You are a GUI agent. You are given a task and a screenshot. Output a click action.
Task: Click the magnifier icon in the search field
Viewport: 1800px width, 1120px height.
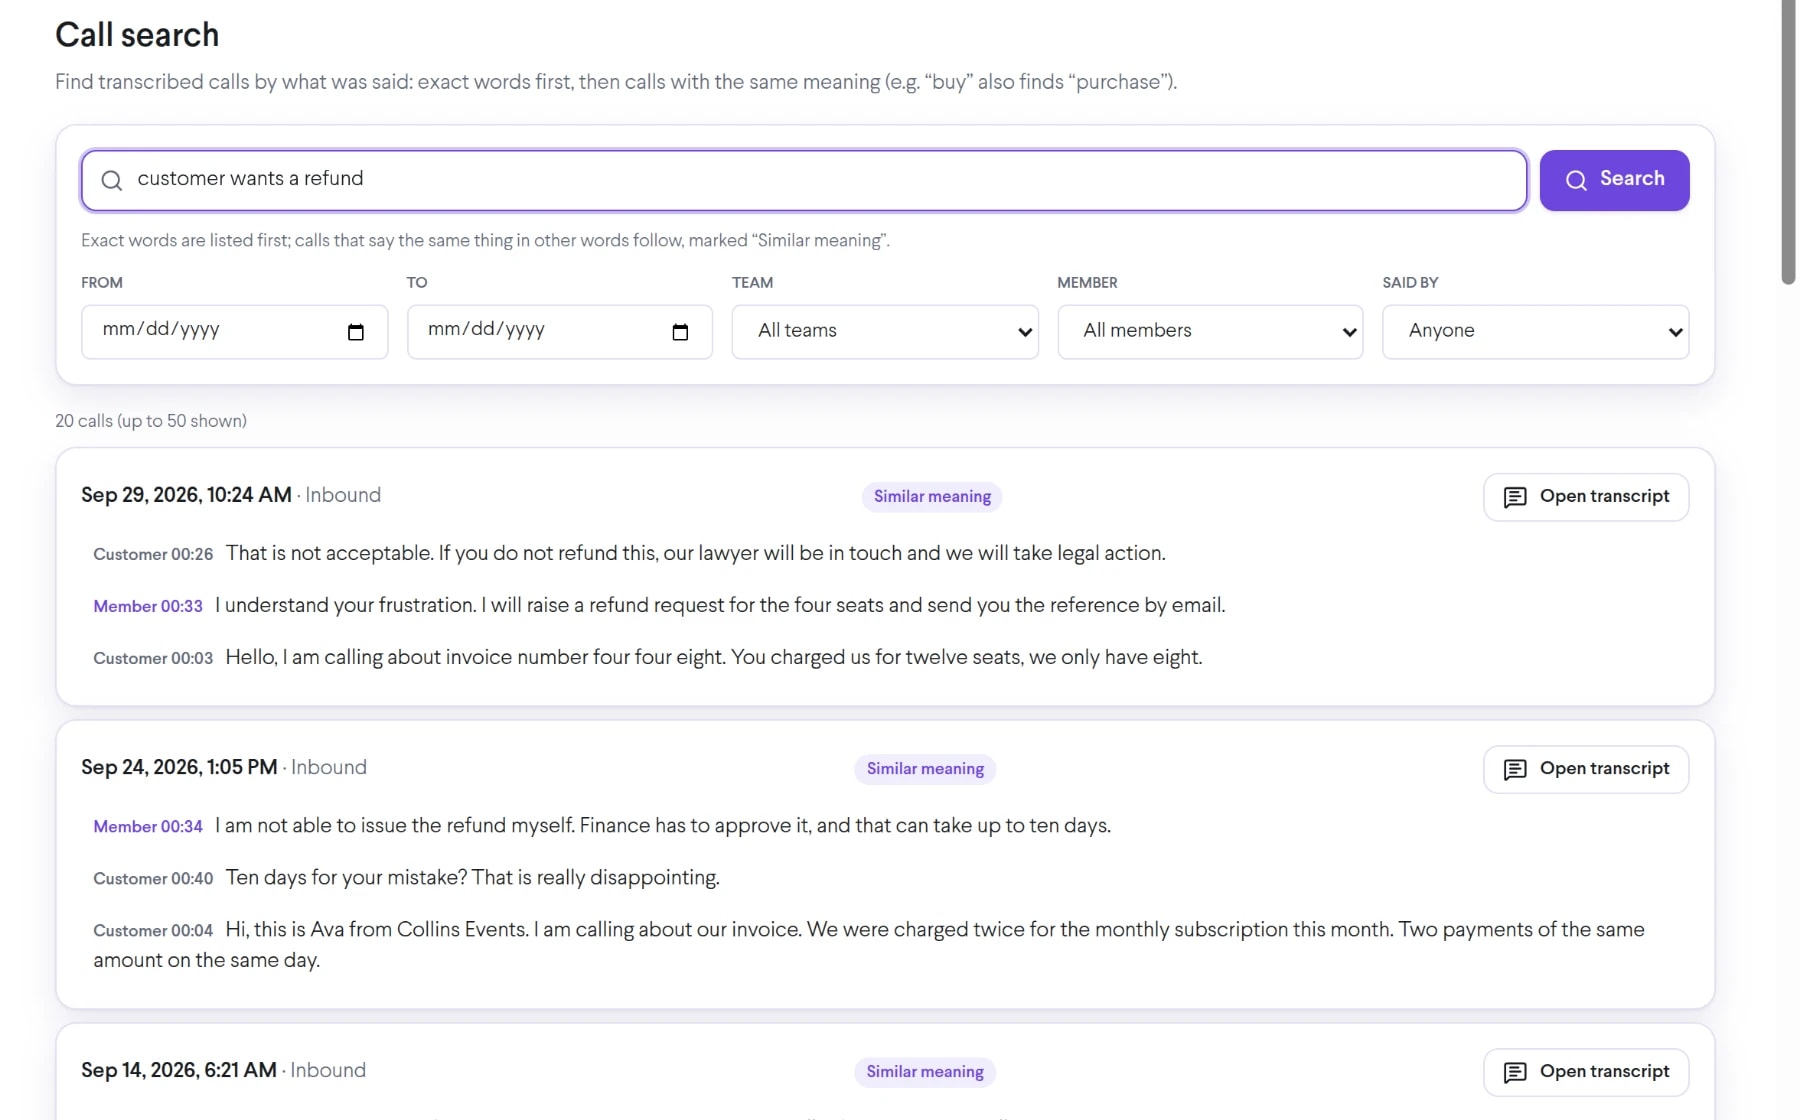point(112,180)
